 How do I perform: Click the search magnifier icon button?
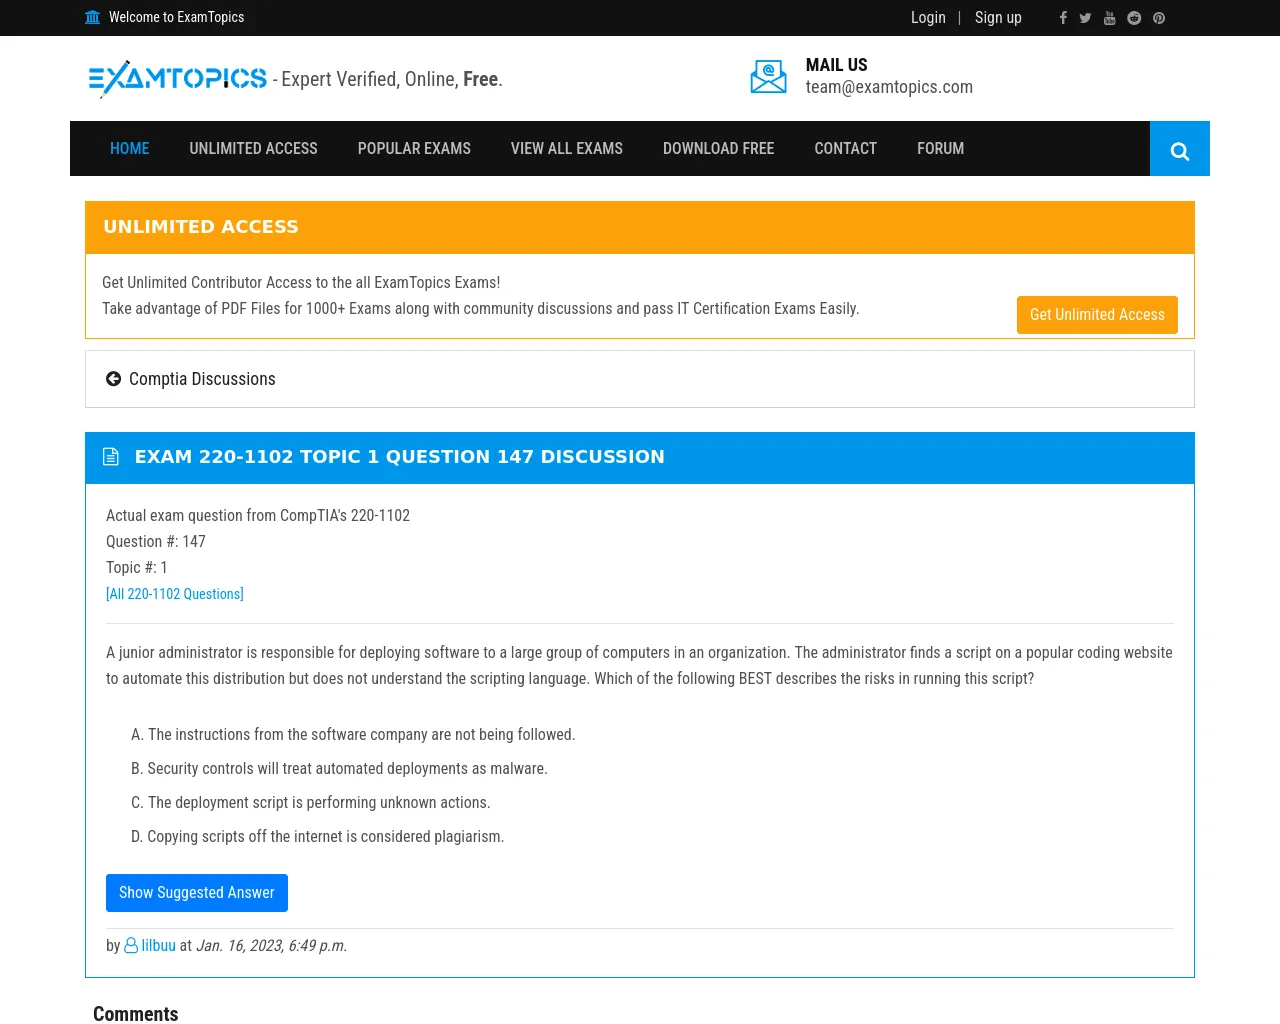[x=1180, y=149]
